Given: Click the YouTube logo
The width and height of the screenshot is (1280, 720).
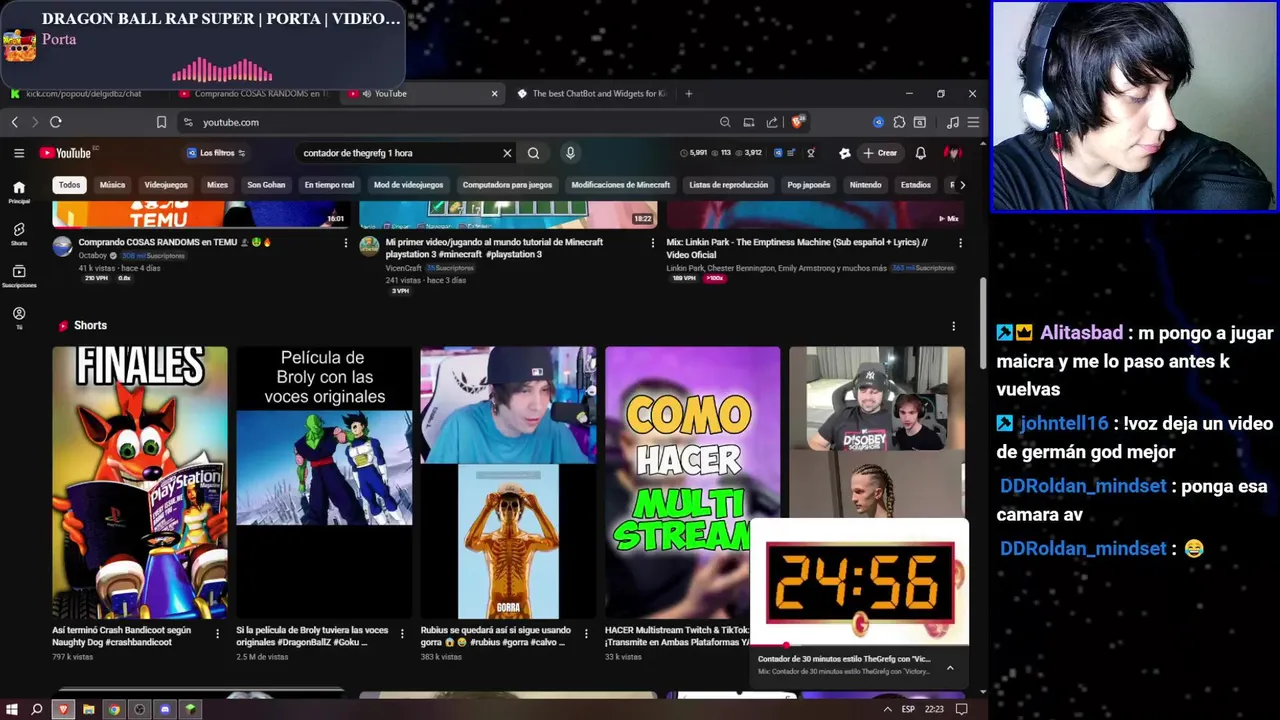Looking at the screenshot, I should pyautogui.click(x=68, y=153).
